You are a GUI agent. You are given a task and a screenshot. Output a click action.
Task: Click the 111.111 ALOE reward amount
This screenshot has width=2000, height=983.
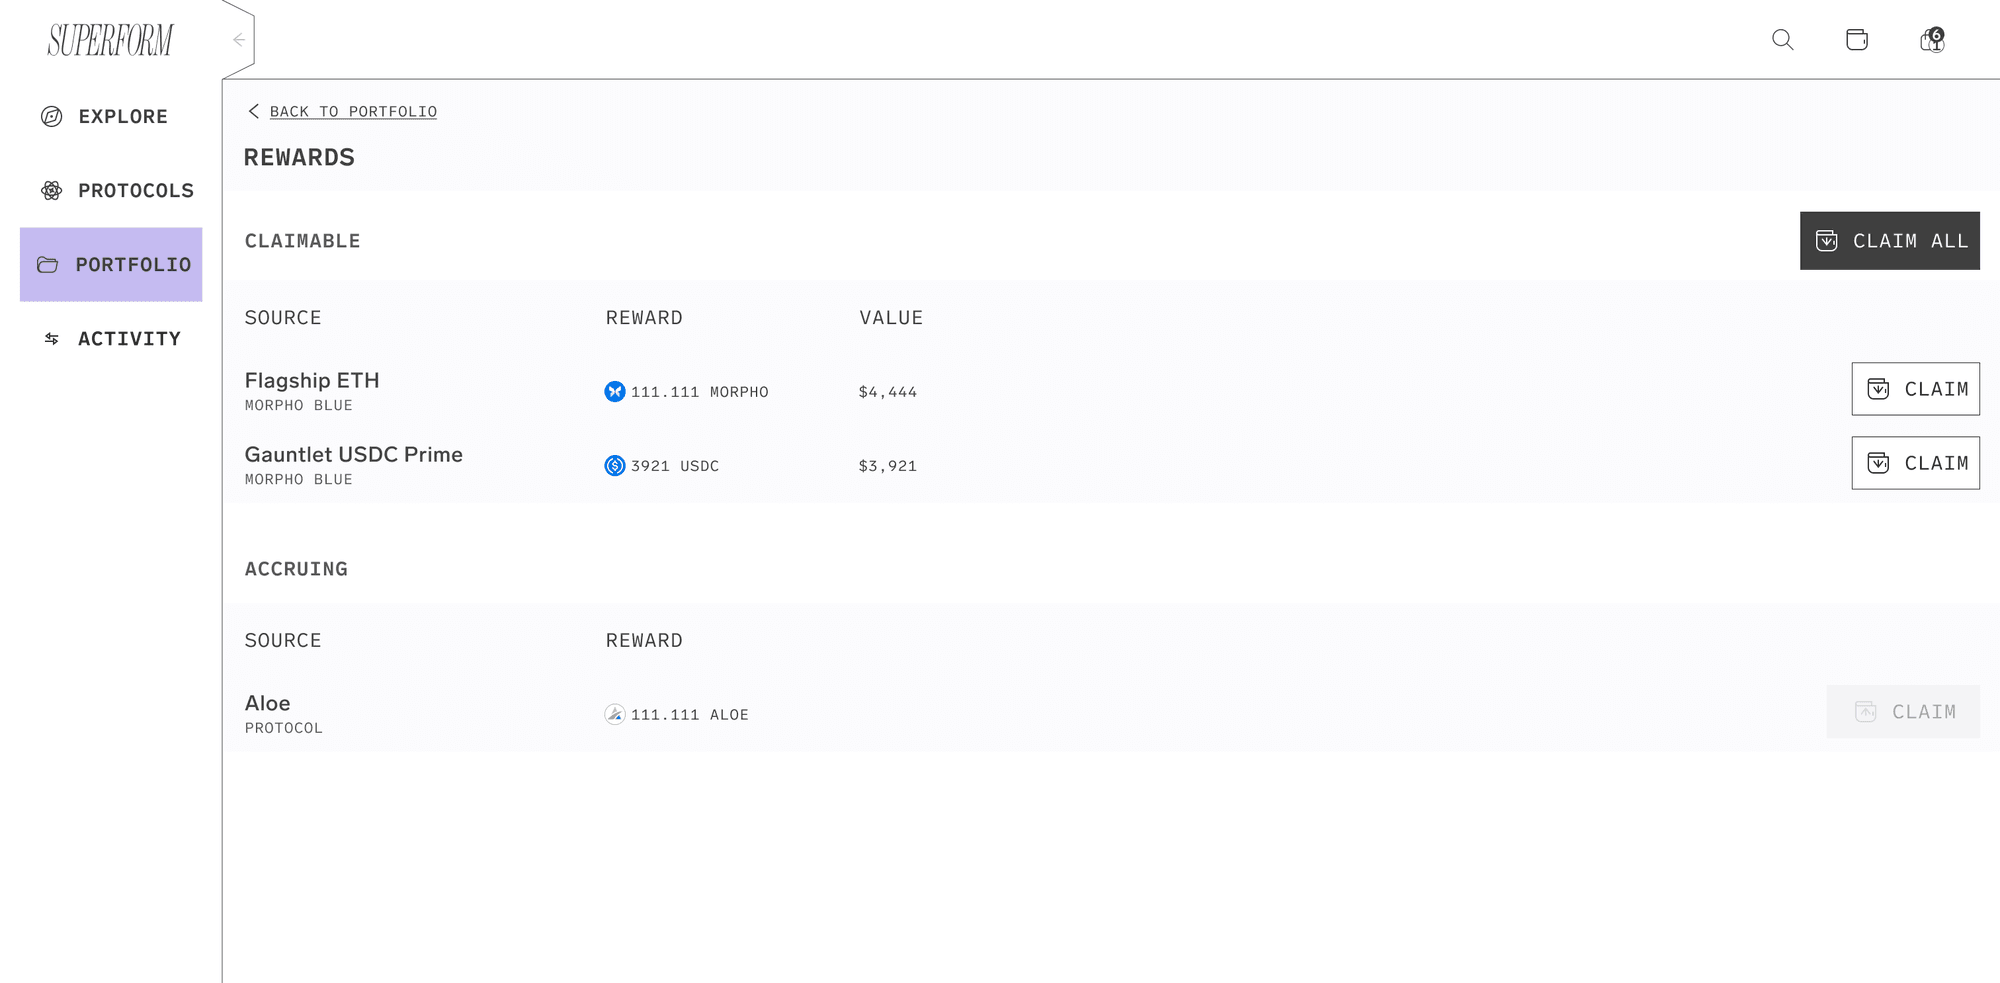pyautogui.click(x=690, y=715)
